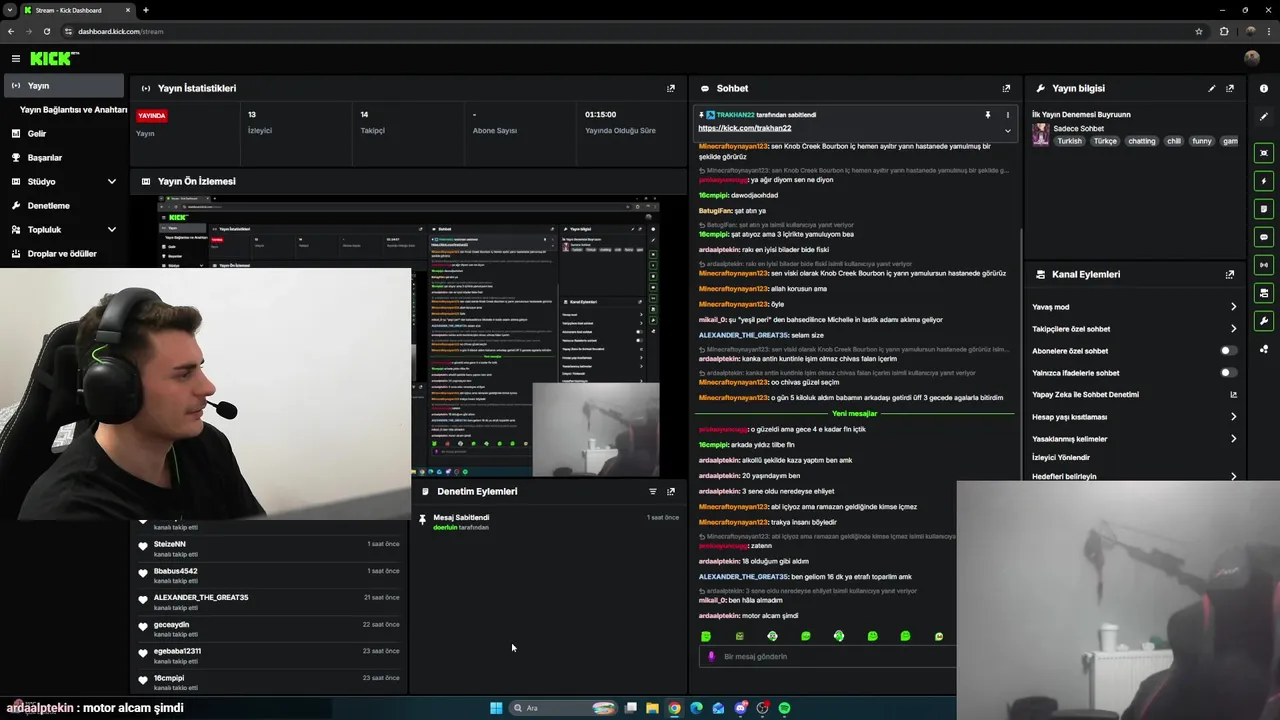Viewport: 1280px width, 720px height.
Task: Expand the Stüdyo sidebar section
Action: 111,182
